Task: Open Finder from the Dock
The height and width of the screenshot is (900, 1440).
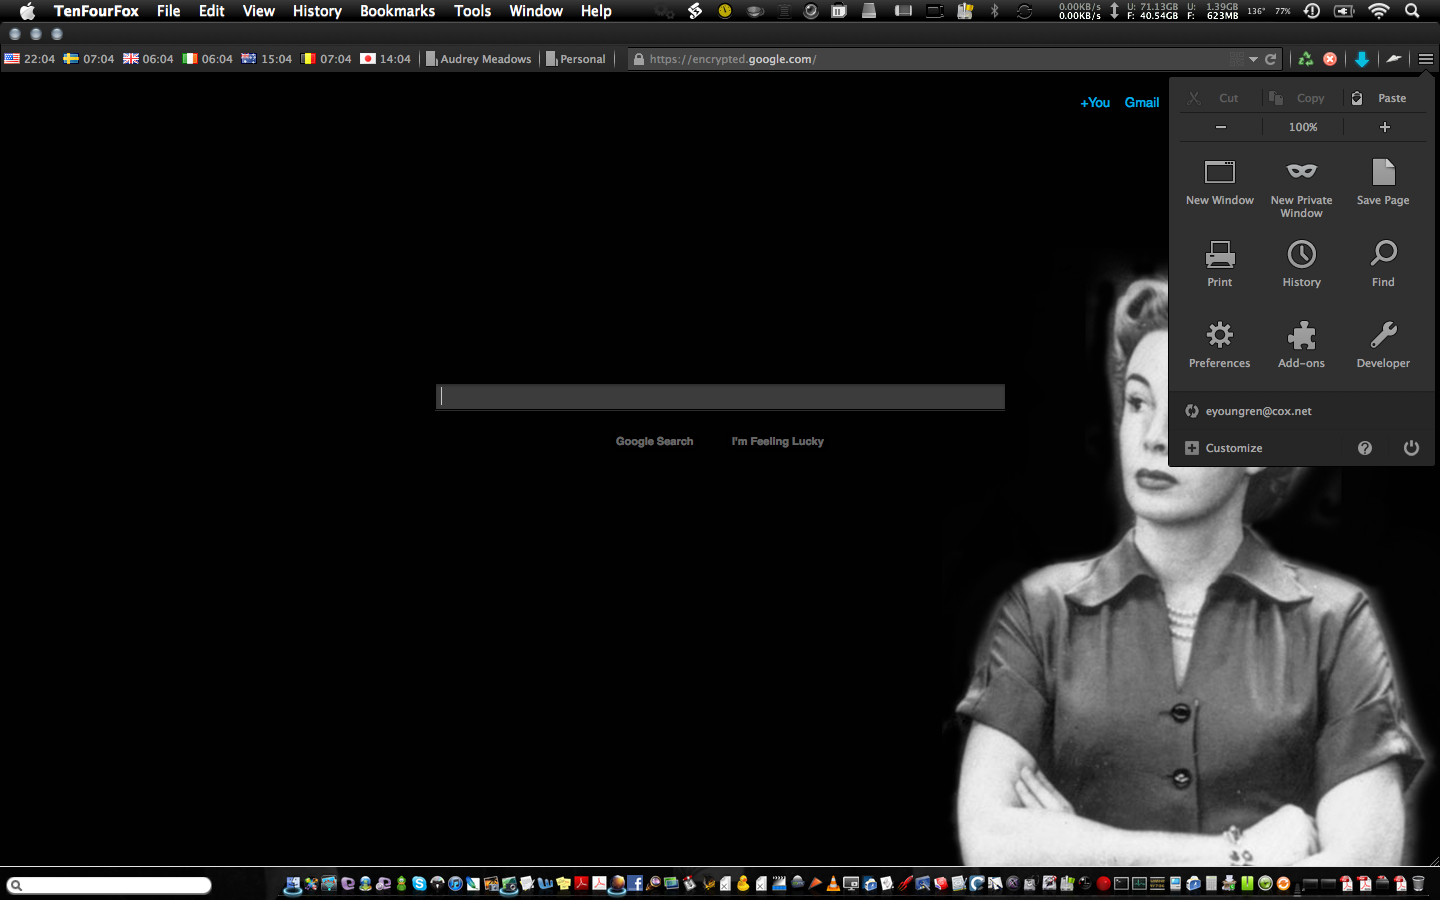Action: tap(292, 884)
